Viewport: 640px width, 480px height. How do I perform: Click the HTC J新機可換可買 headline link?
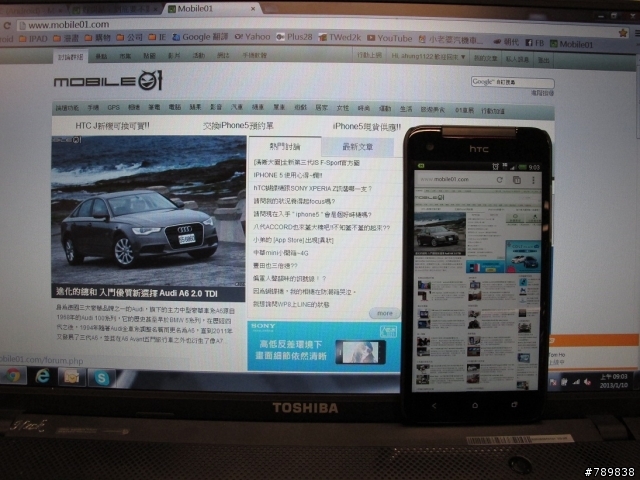(112, 126)
